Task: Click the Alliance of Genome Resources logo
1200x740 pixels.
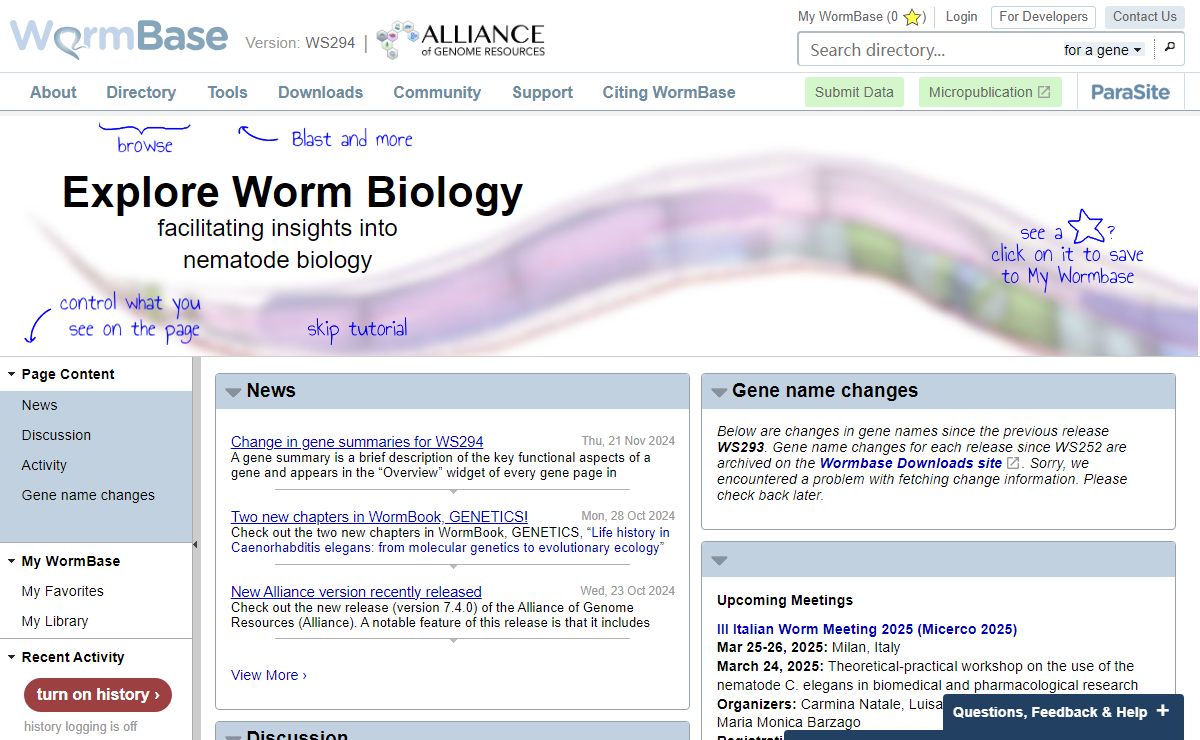Action: click(461, 41)
